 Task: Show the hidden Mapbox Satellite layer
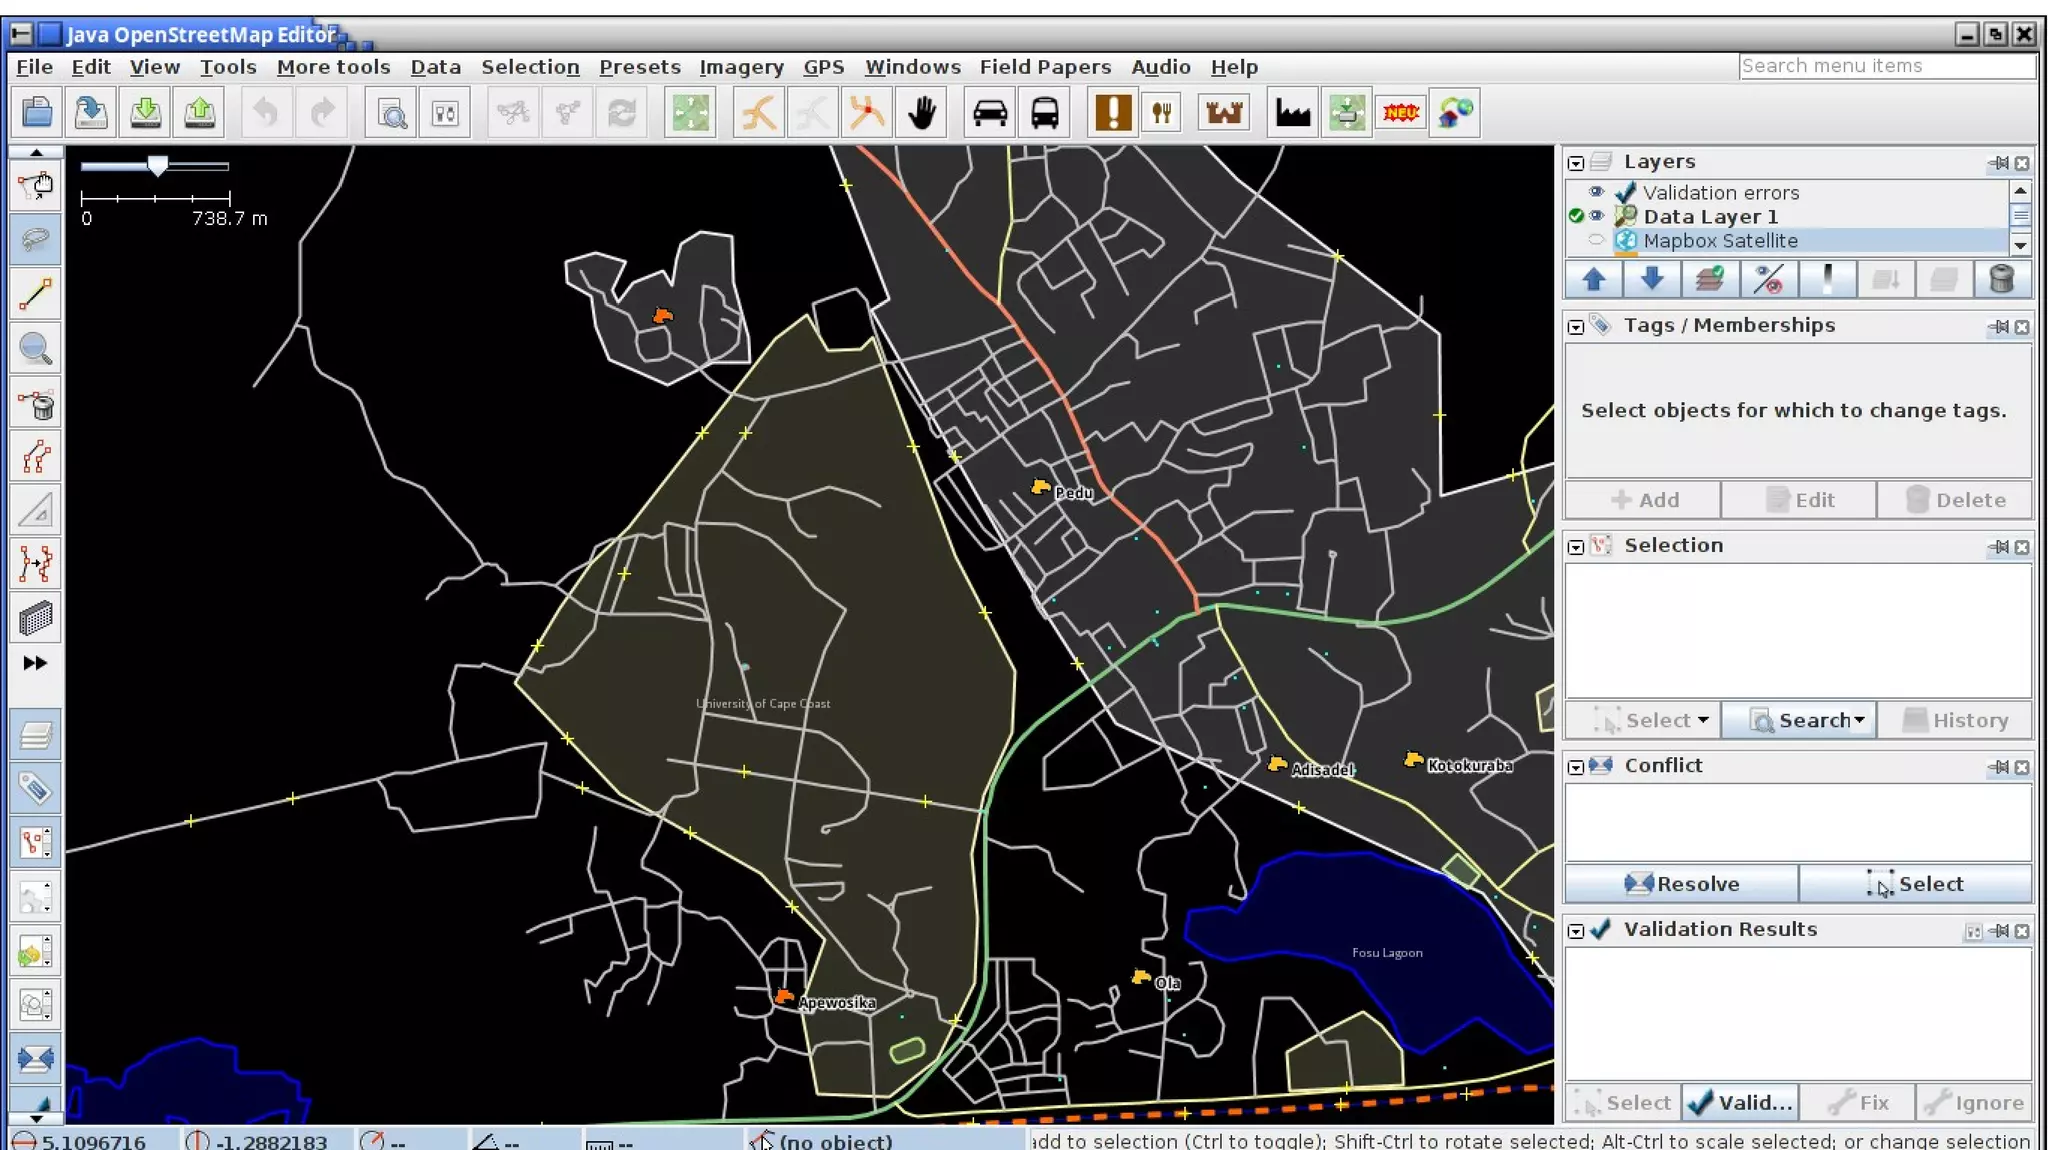pyautogui.click(x=1596, y=240)
